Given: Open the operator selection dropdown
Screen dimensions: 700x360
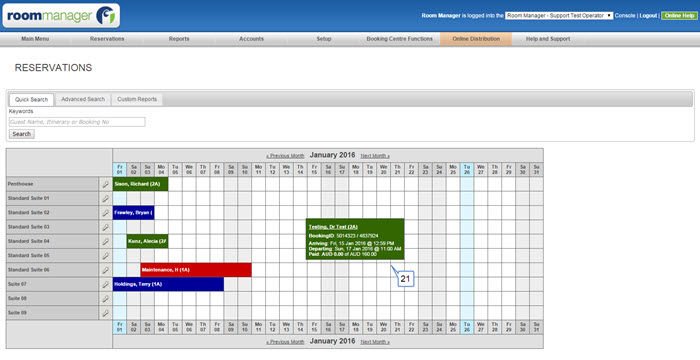Looking at the screenshot, I should click(x=558, y=16).
